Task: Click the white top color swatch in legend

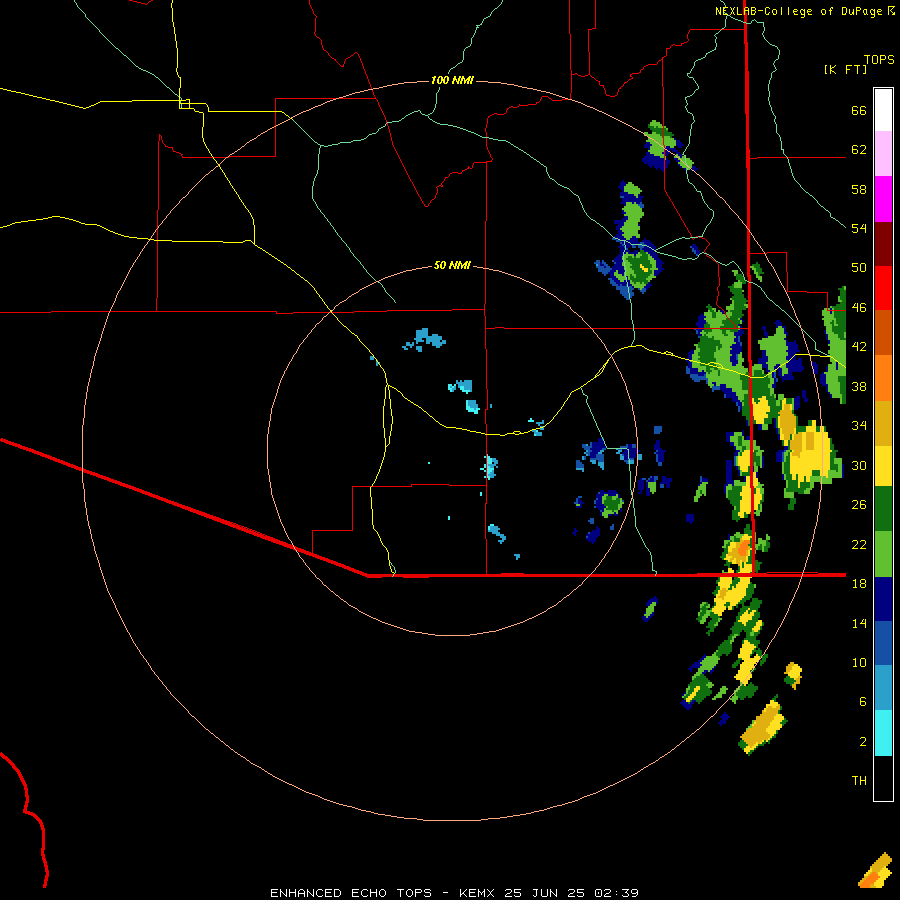Action: click(883, 110)
